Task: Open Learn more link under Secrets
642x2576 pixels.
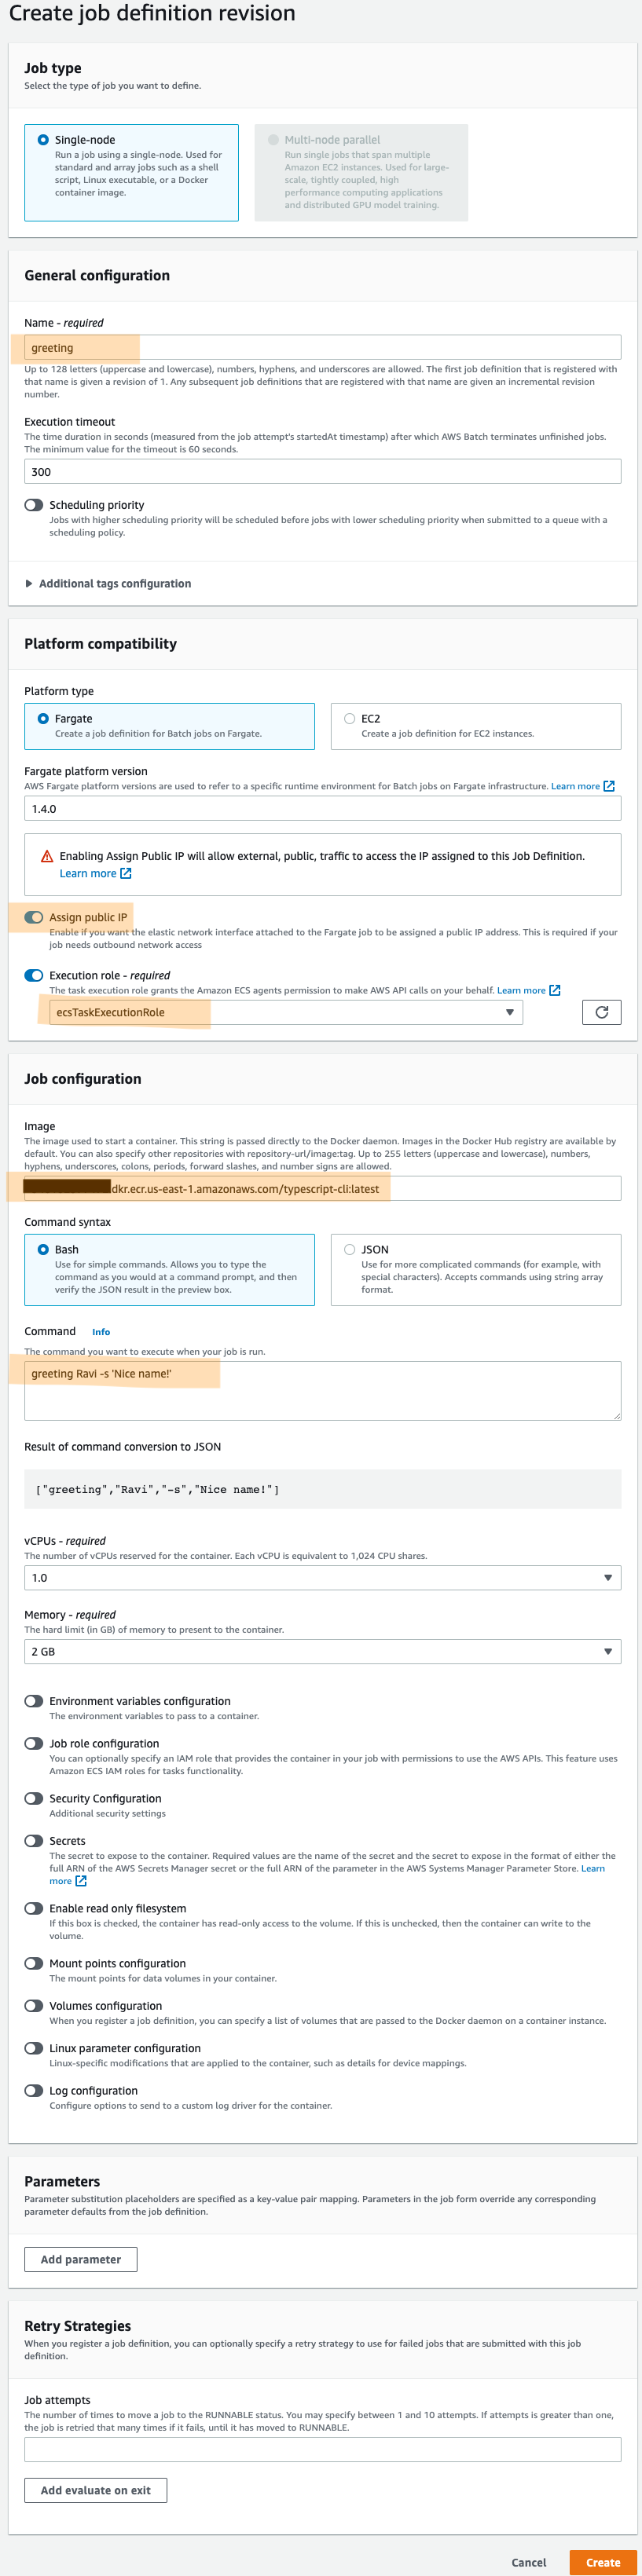Action: [593, 1869]
